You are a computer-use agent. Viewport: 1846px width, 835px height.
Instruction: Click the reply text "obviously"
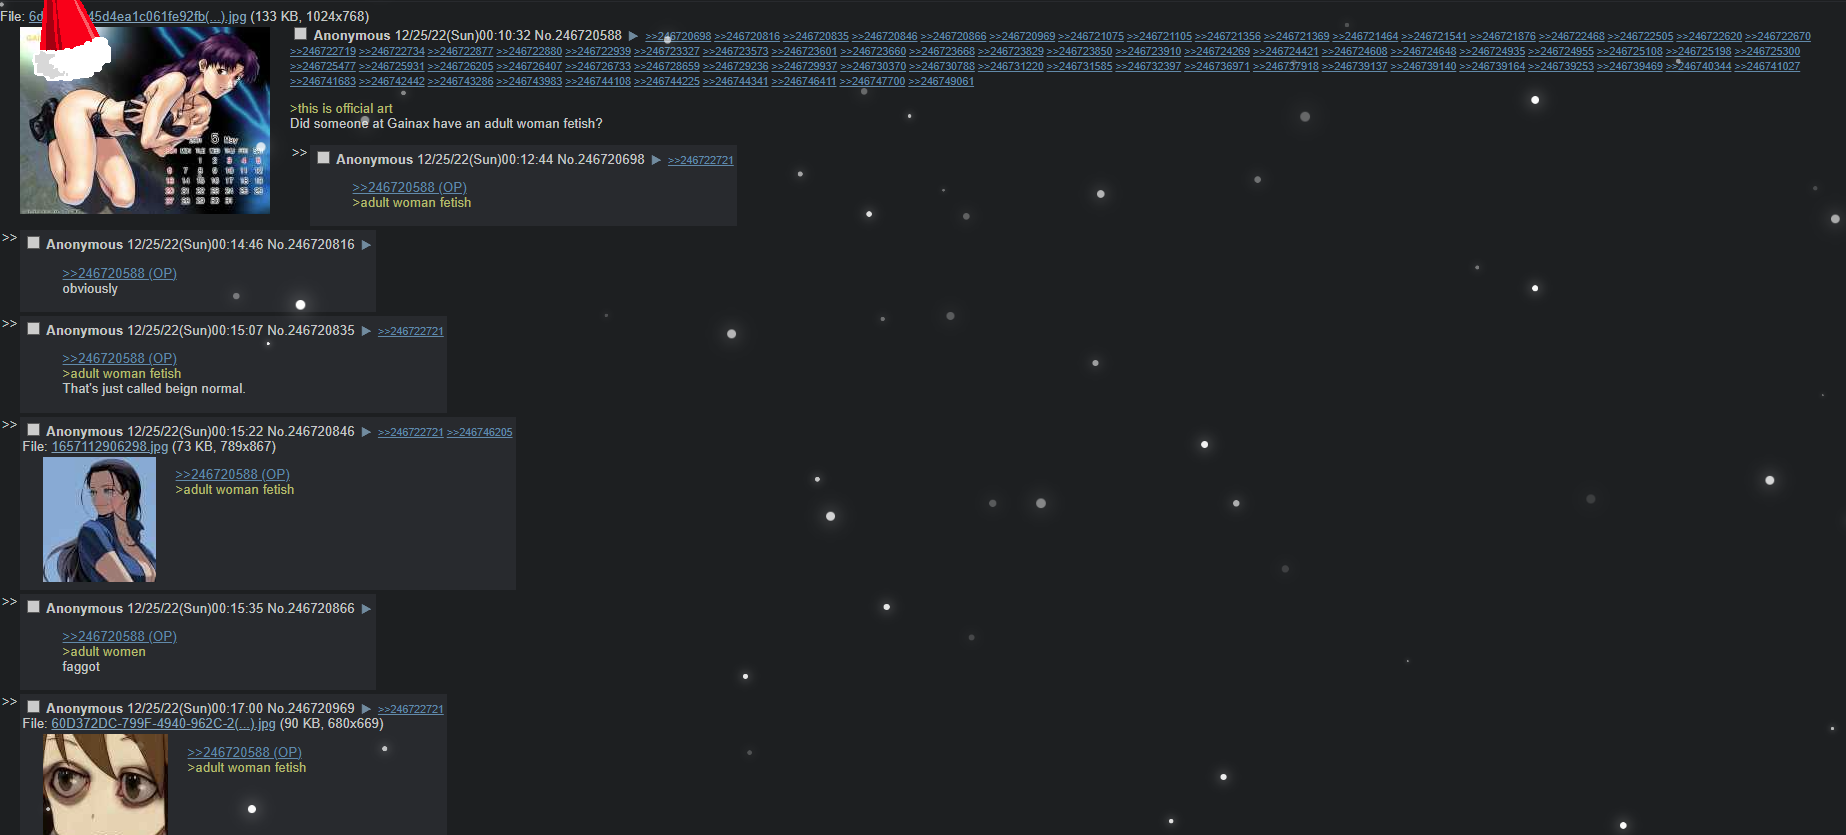[x=90, y=288]
